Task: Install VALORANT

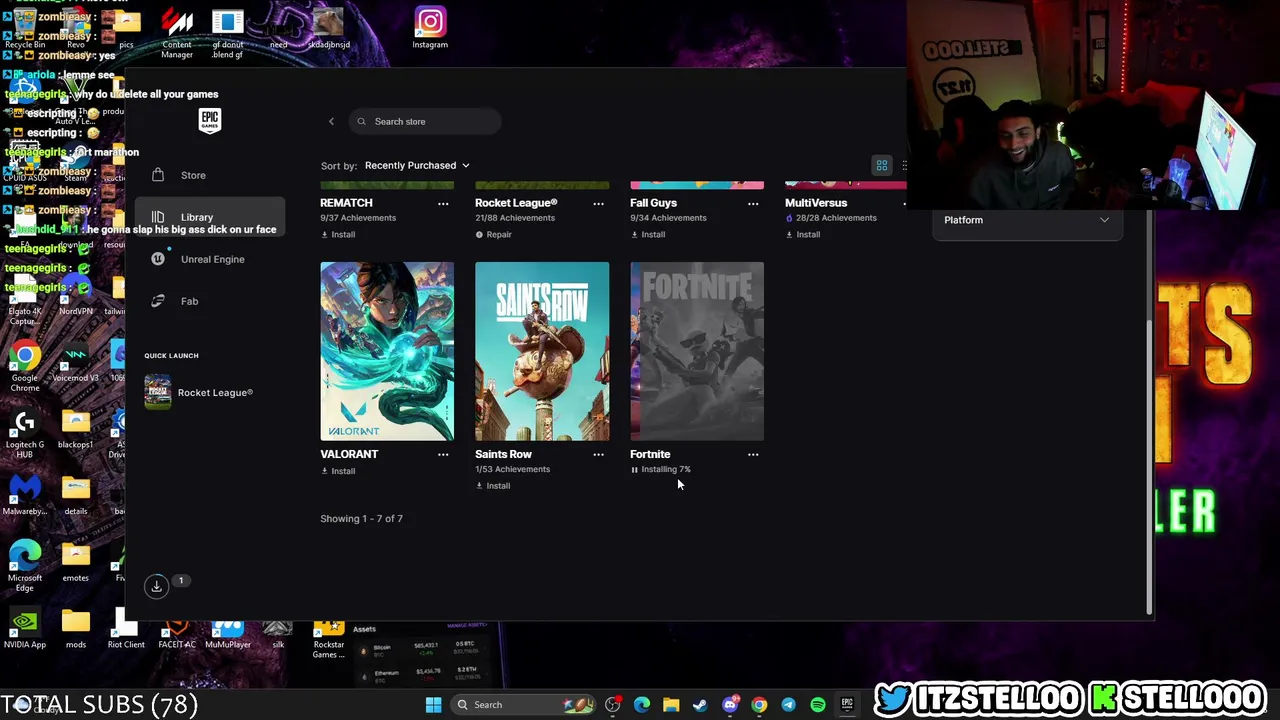Action: (x=338, y=471)
